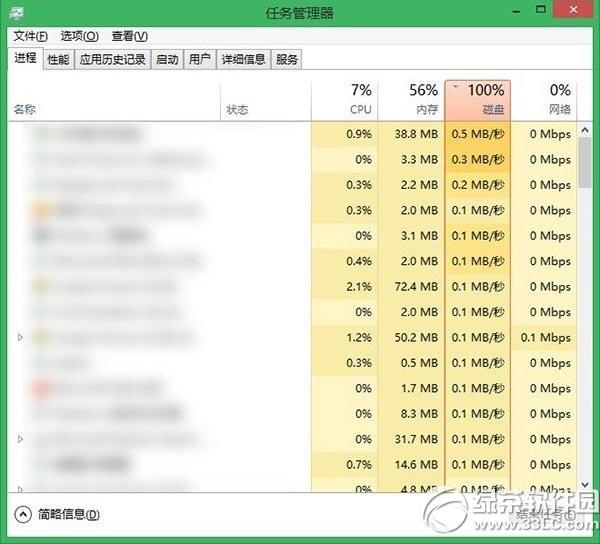This screenshot has width=600, height=544.
Task: Click the red icon of the 1.7 MB process
Action: point(41,388)
